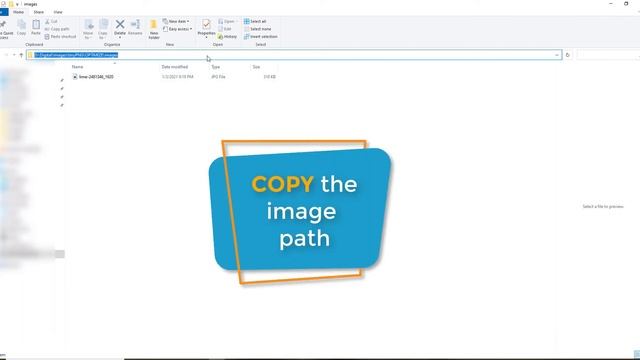Sort by the Type column header
This screenshot has height=360, width=640.
[216, 67]
